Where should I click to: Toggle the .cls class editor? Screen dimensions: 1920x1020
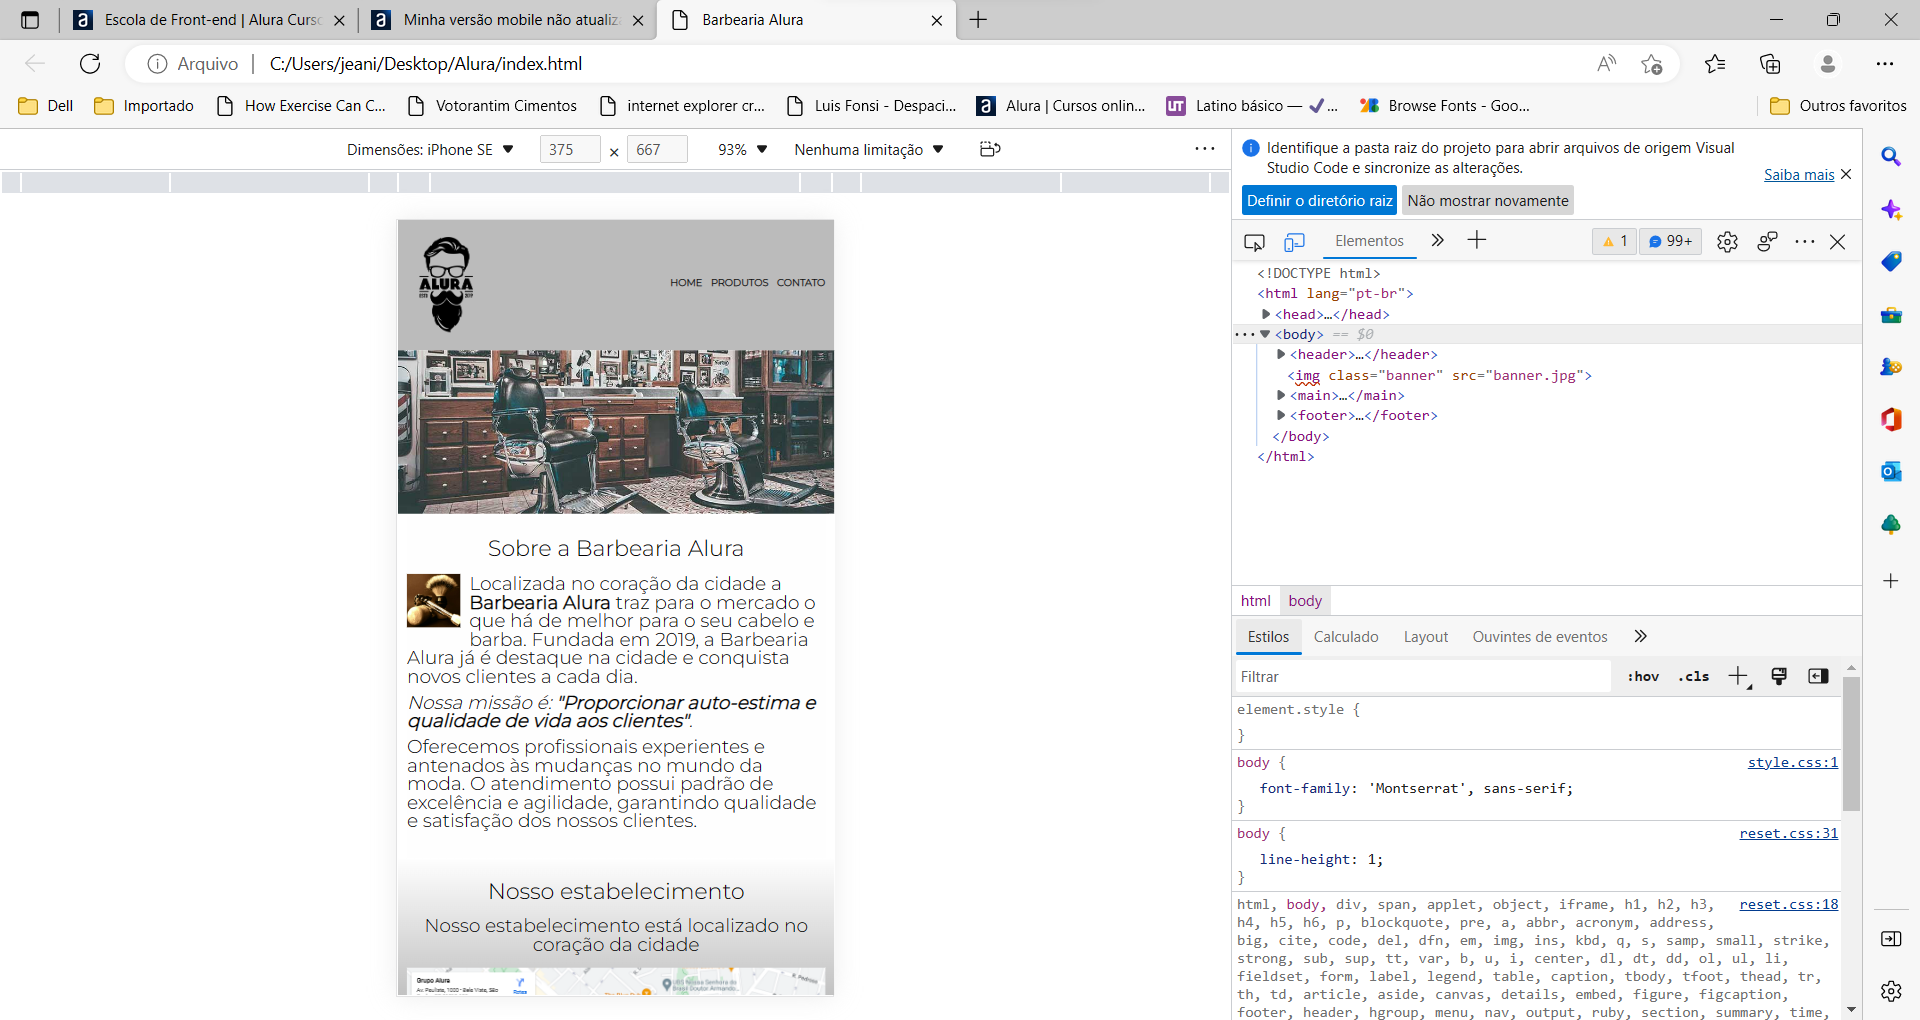pos(1694,677)
